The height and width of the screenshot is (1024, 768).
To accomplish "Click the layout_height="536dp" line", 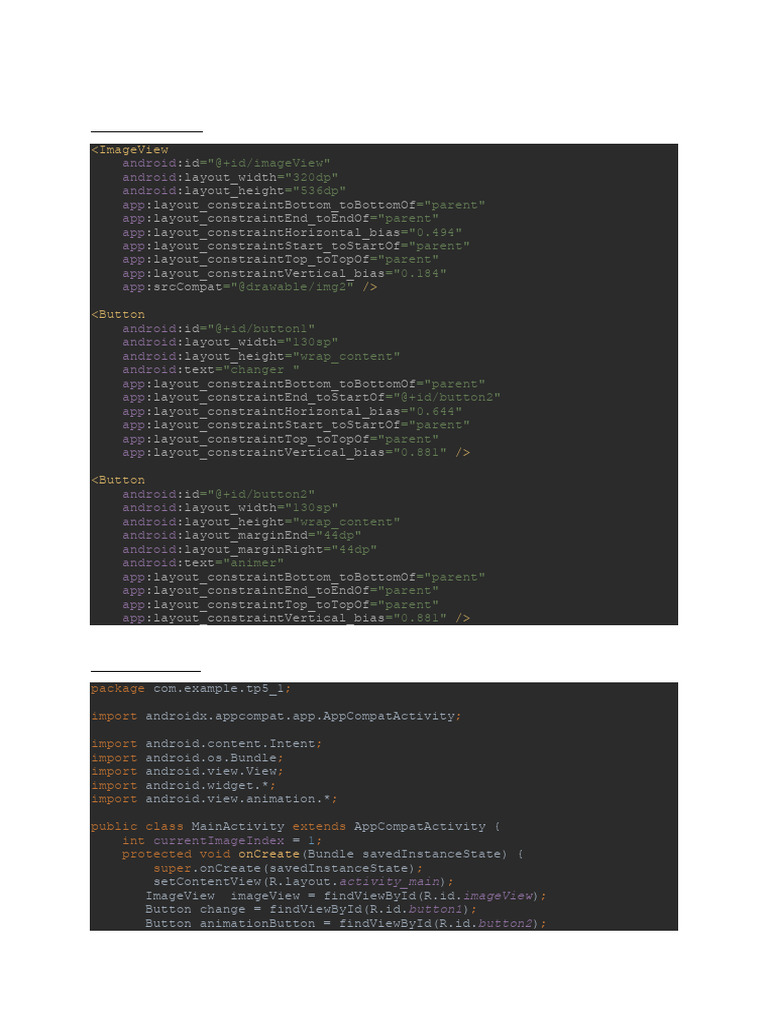I will point(234,191).
